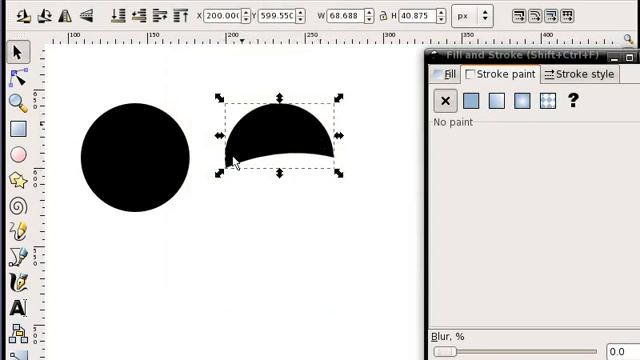Raise selection one step
The width and height of the screenshot is (640, 360).
[160, 16]
